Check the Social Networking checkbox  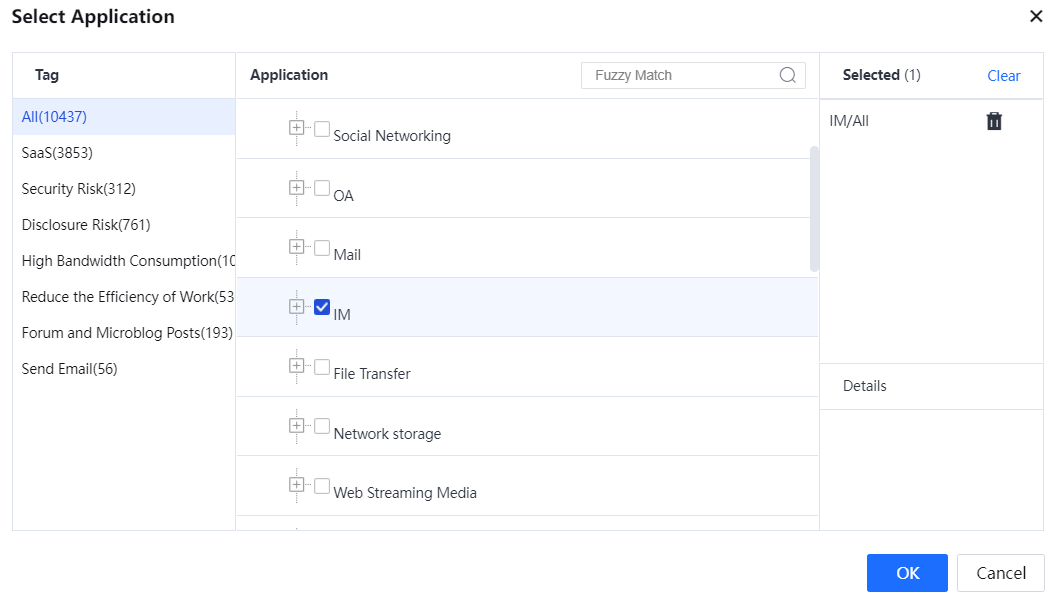tap(322, 129)
